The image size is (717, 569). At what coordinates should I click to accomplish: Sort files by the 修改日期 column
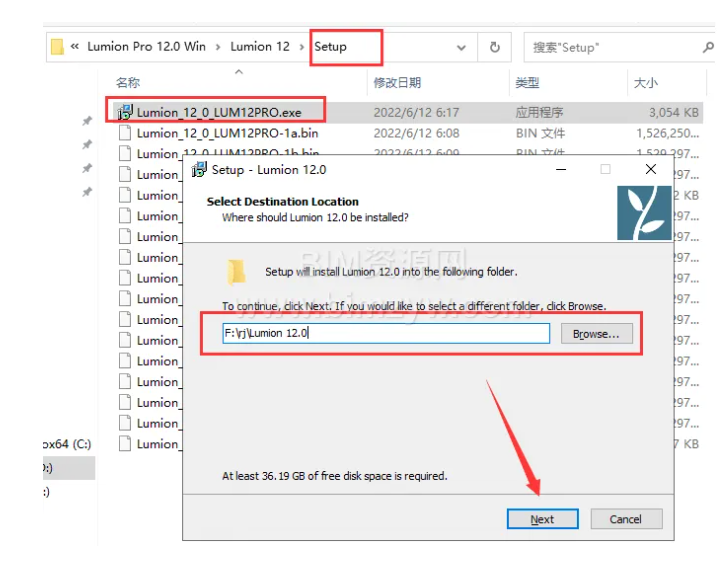tap(397, 83)
